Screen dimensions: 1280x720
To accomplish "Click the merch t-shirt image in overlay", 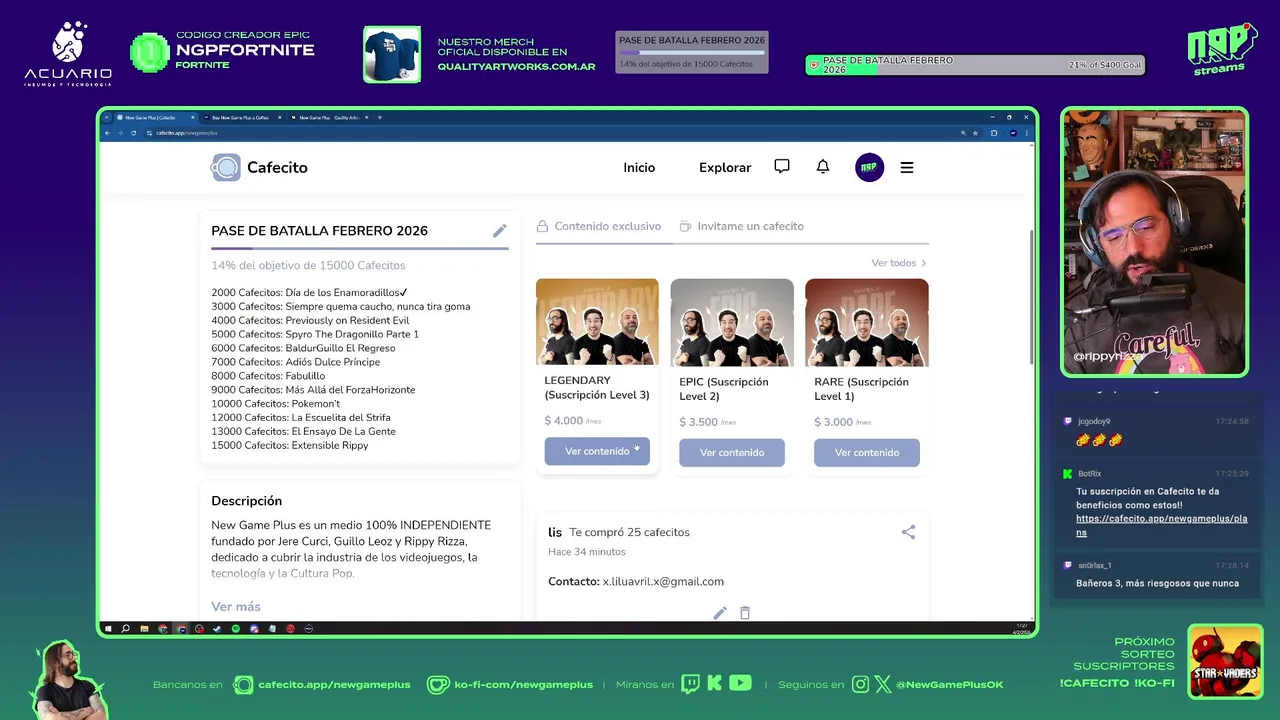I will pyautogui.click(x=392, y=54).
